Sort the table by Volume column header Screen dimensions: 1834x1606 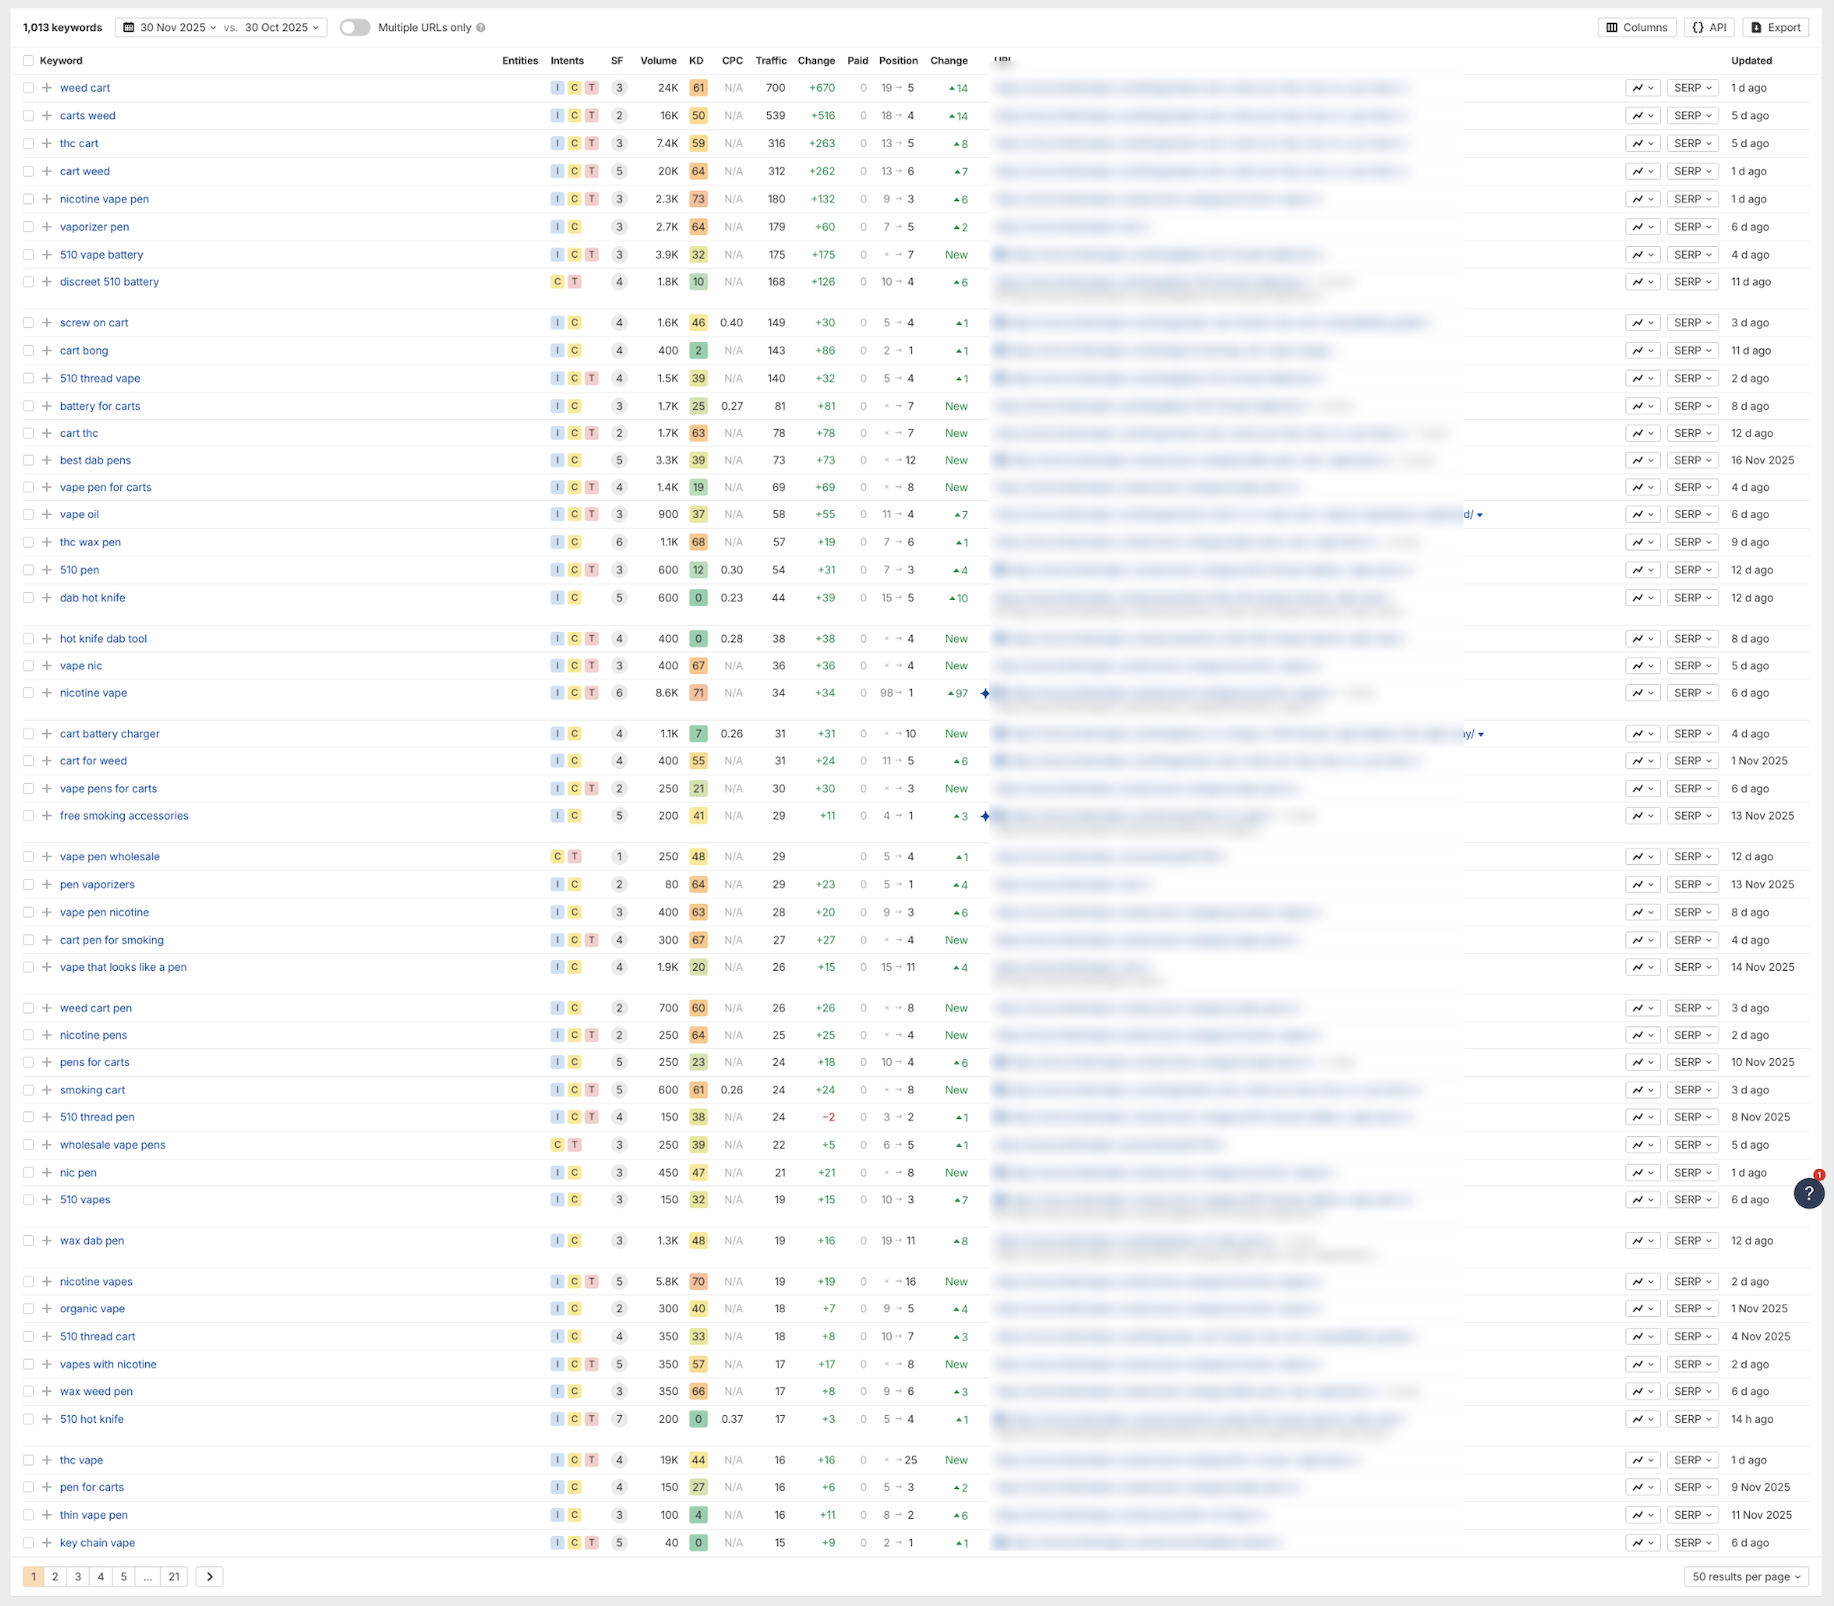point(658,61)
